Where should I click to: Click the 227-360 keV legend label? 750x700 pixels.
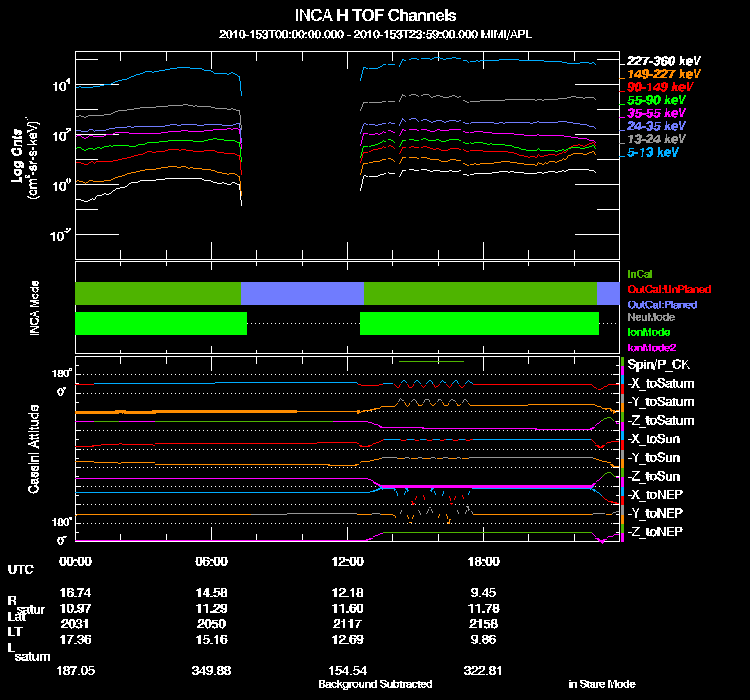pos(657,61)
